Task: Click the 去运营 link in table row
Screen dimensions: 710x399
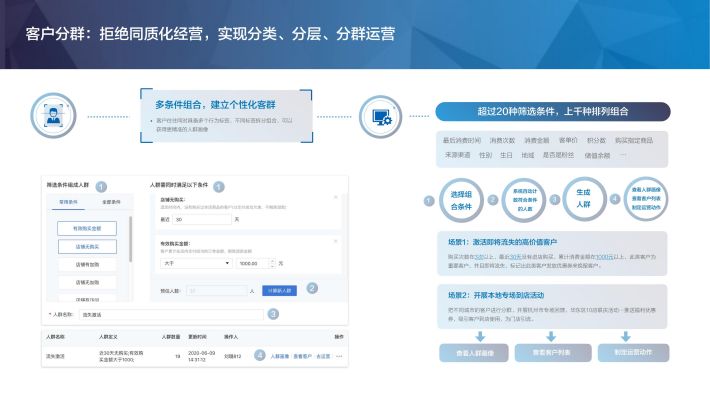Action: [323, 356]
